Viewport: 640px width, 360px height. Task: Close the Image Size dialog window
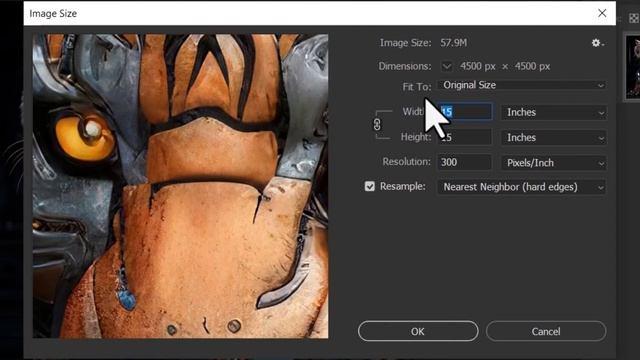pos(602,13)
